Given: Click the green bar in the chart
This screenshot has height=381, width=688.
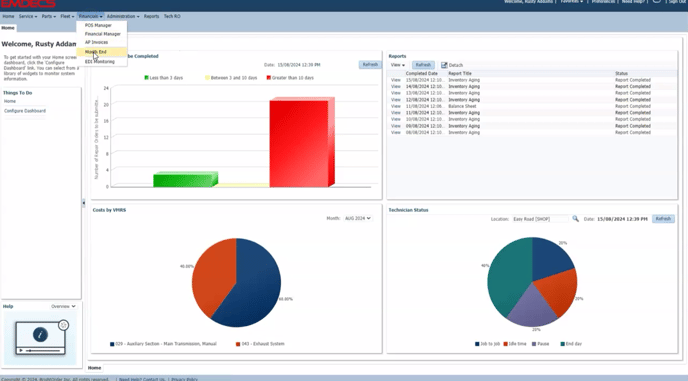Looking at the screenshot, I should pos(185,180).
